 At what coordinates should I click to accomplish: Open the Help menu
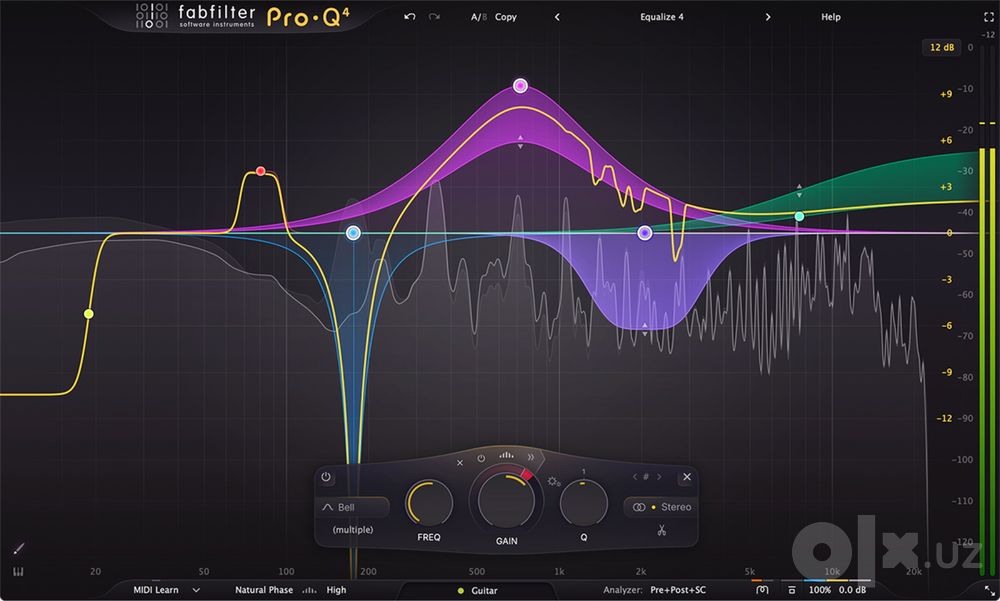pos(830,17)
